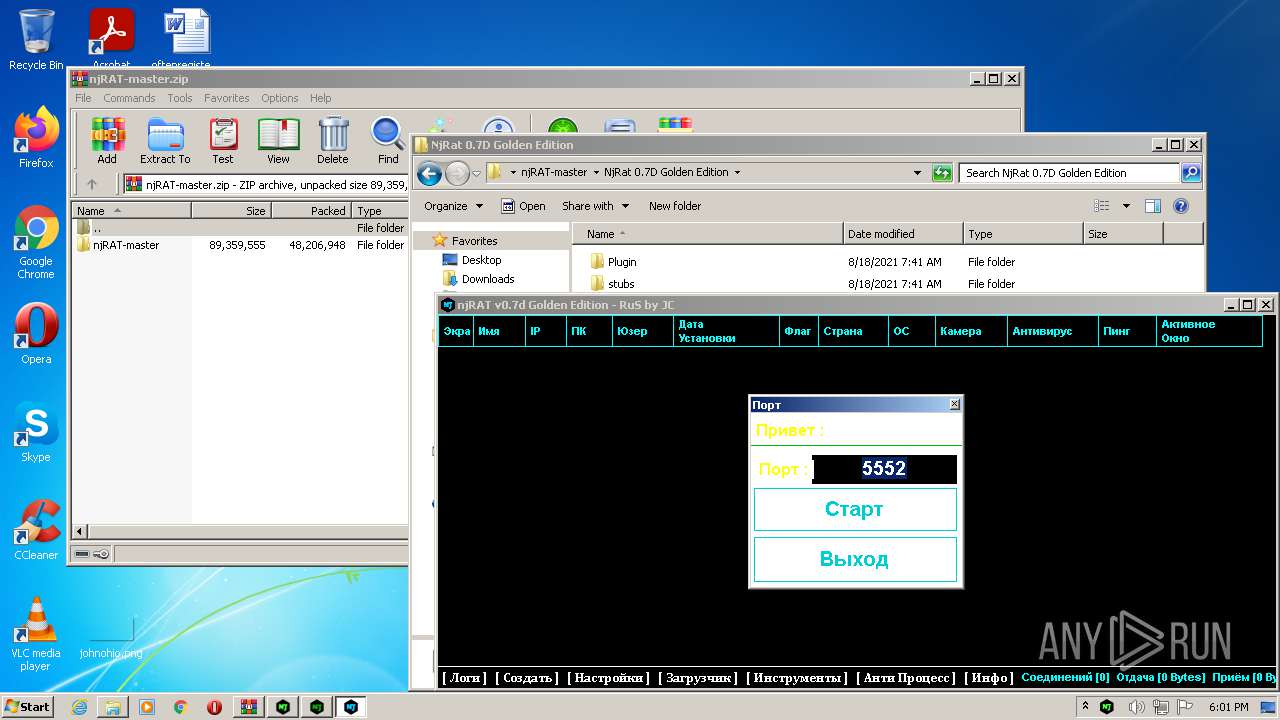Viewport: 1280px width, 720px height.
Task: Launch Firefox from the desktop
Action: click(x=36, y=138)
